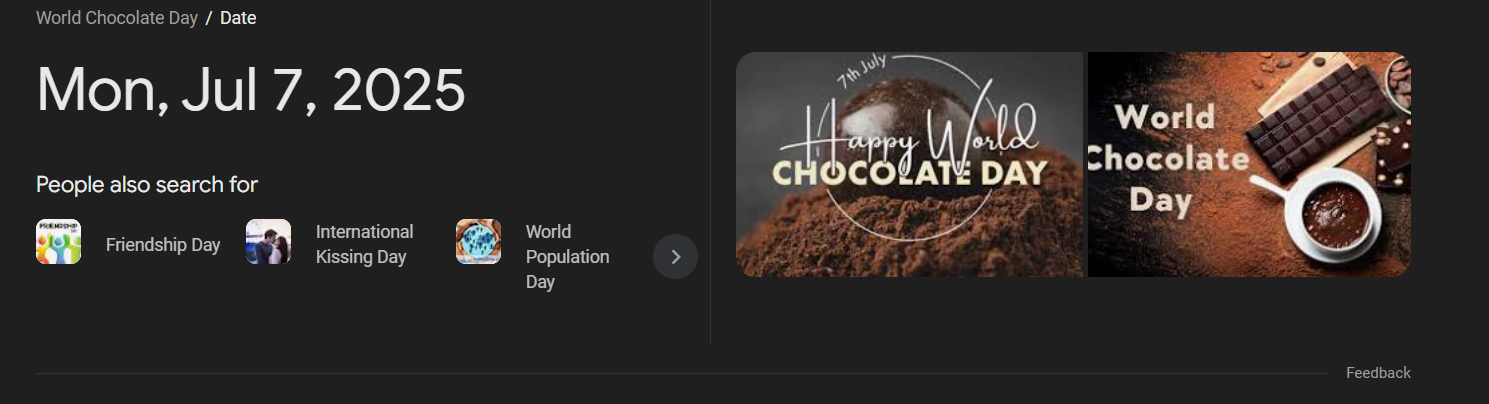Click the Mon, Jul 7, 2025 date heading
The width and height of the screenshot is (1489, 404).
click(251, 90)
